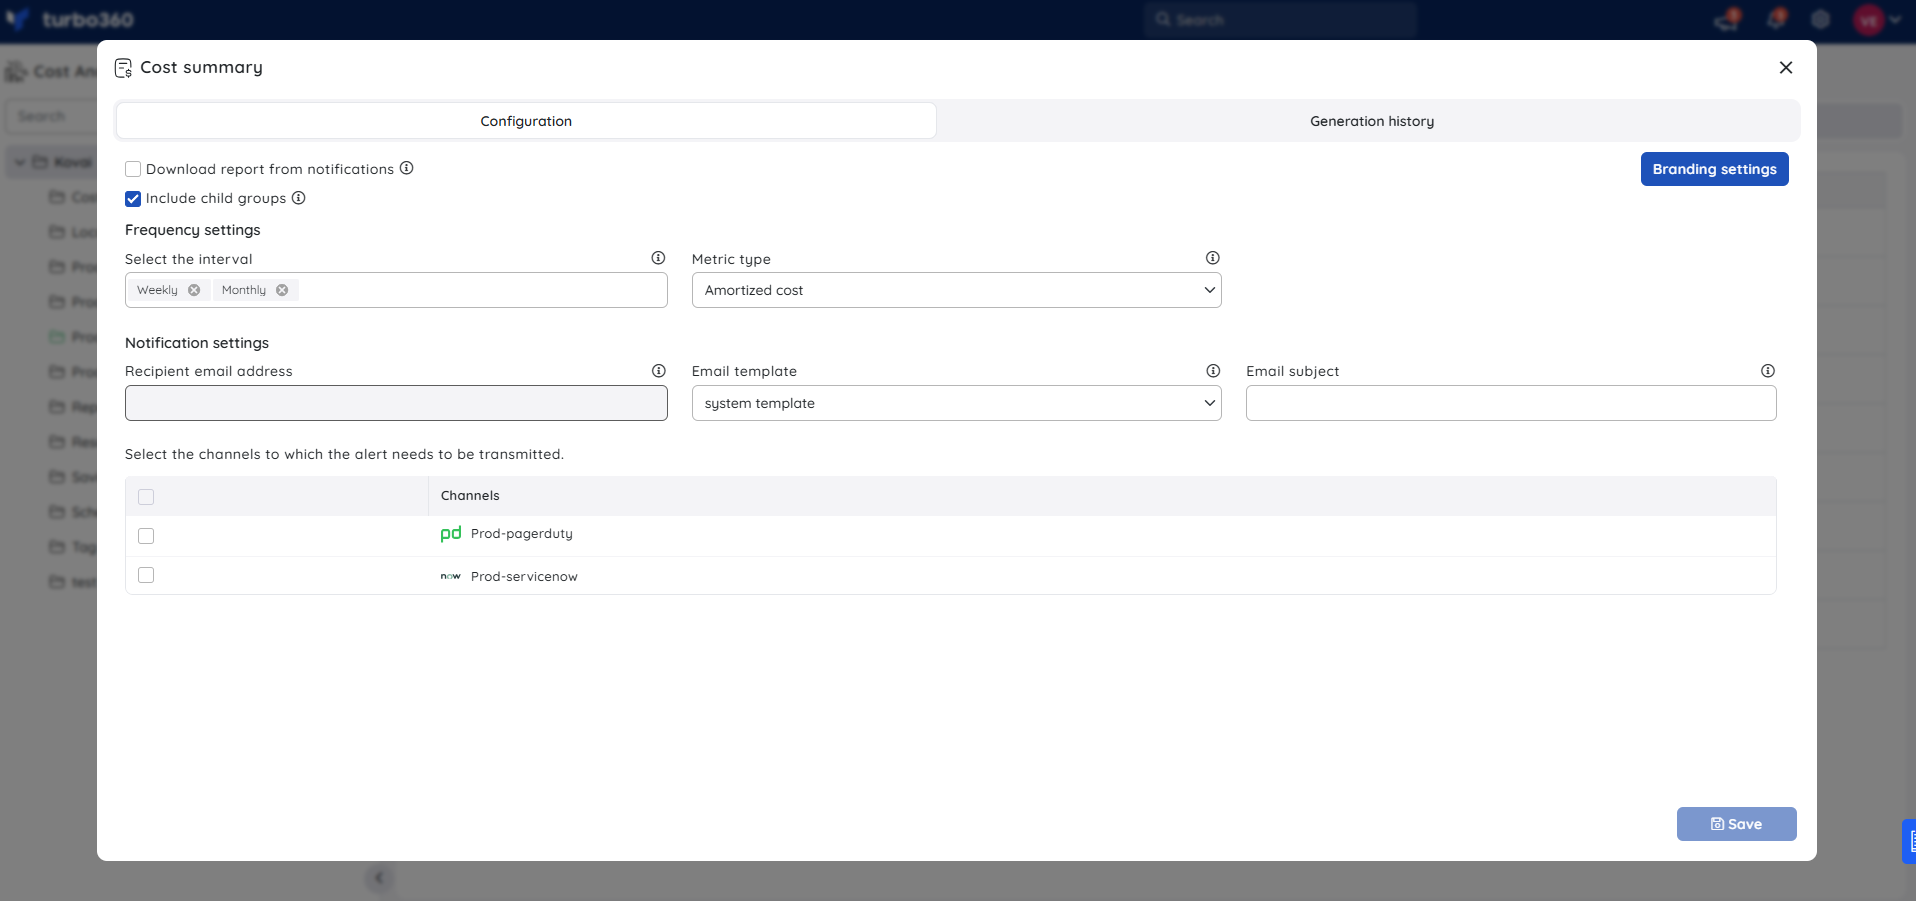The image size is (1916, 901).
Task: Toggle the select-all channels header checkbox
Action: click(146, 497)
